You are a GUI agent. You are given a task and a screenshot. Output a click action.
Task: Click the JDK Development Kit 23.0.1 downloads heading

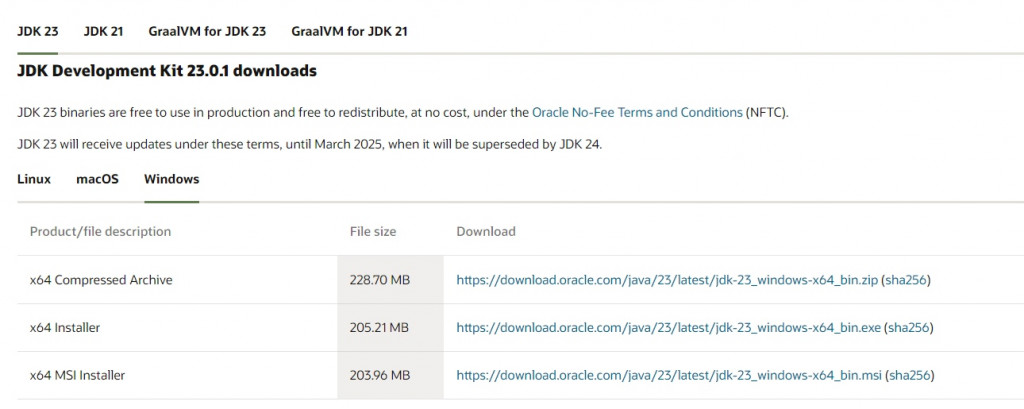click(x=167, y=71)
